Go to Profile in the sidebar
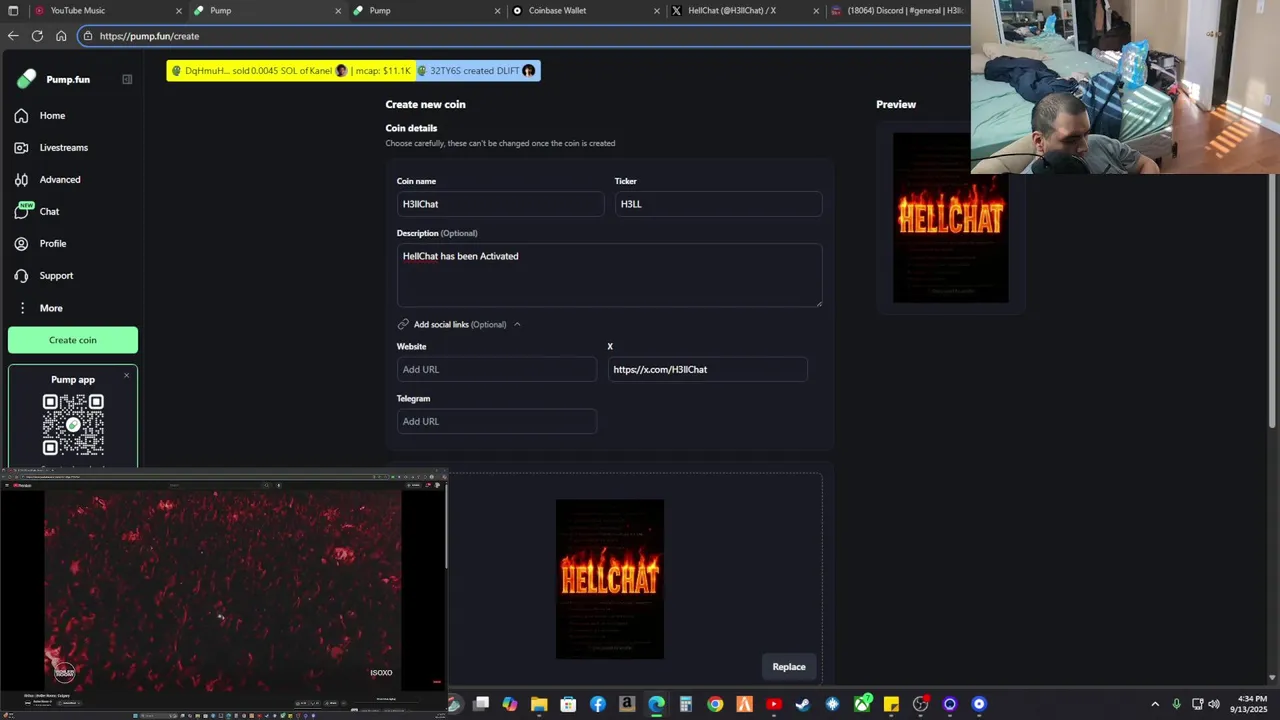Viewport: 1280px width, 720px height. point(72,244)
